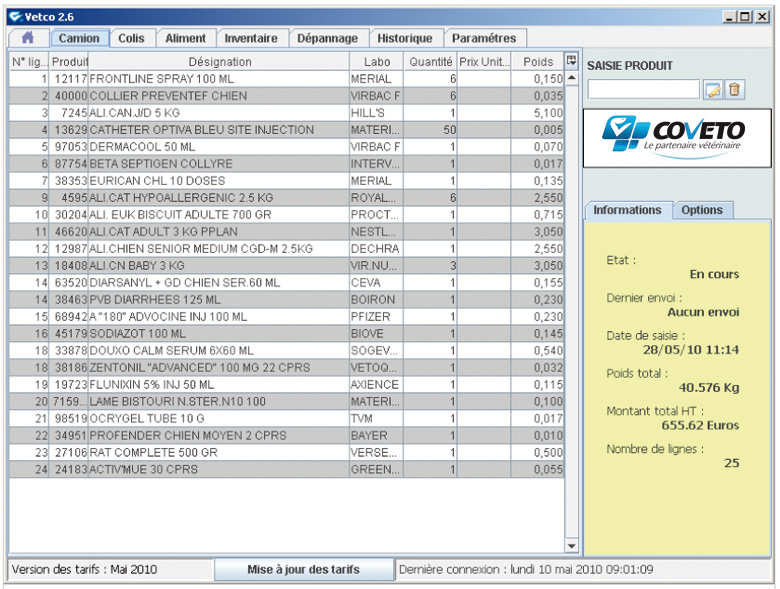Sort by the Désignation column header
This screenshot has height=589, width=780.
[x=219, y=62]
